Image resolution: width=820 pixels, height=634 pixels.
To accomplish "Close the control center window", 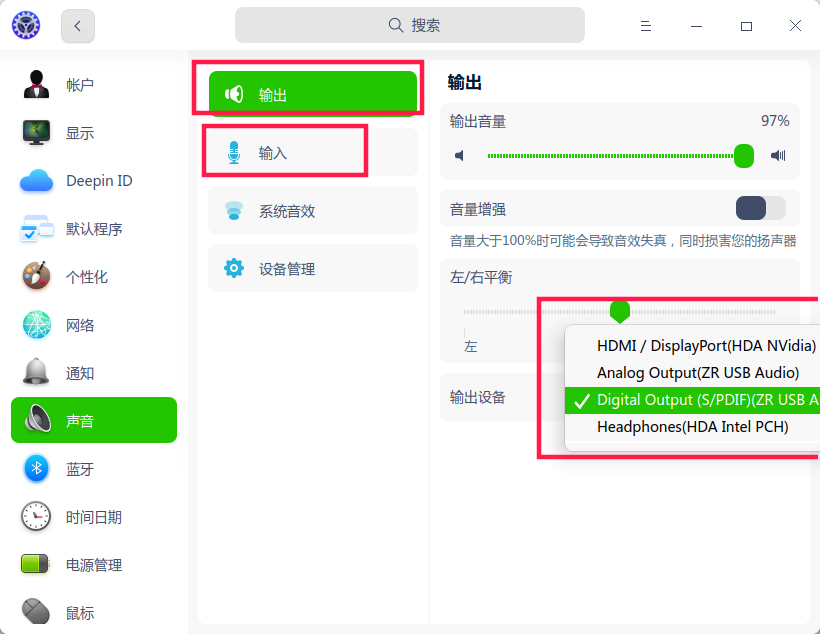I will tap(795, 26).
